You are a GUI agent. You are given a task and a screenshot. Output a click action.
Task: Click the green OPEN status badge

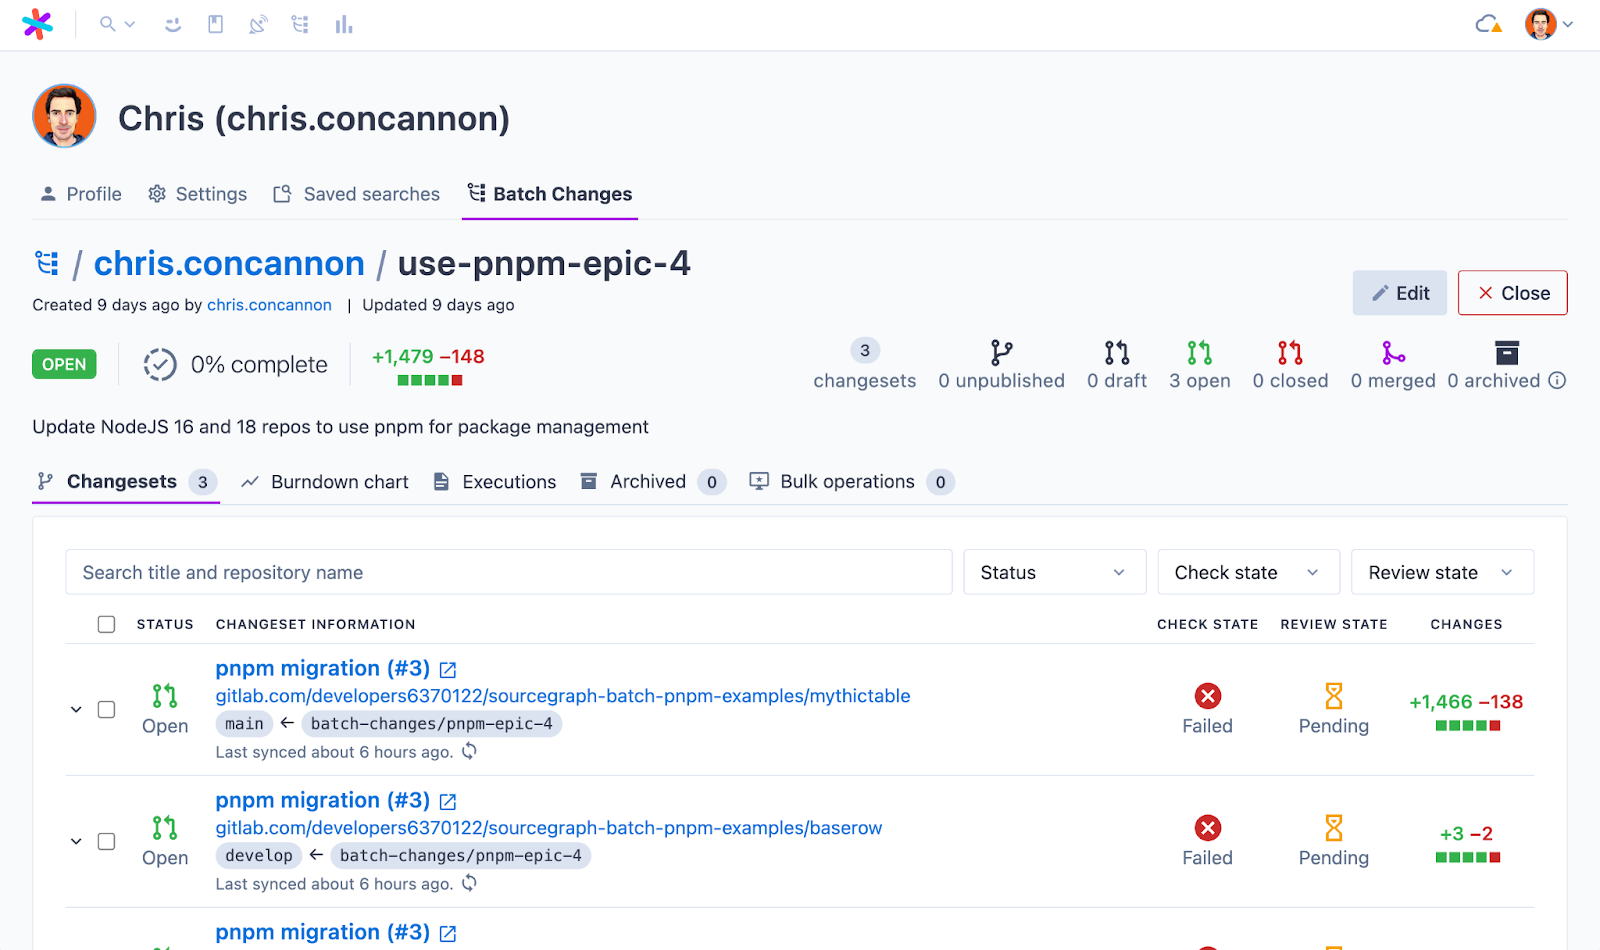click(x=64, y=365)
